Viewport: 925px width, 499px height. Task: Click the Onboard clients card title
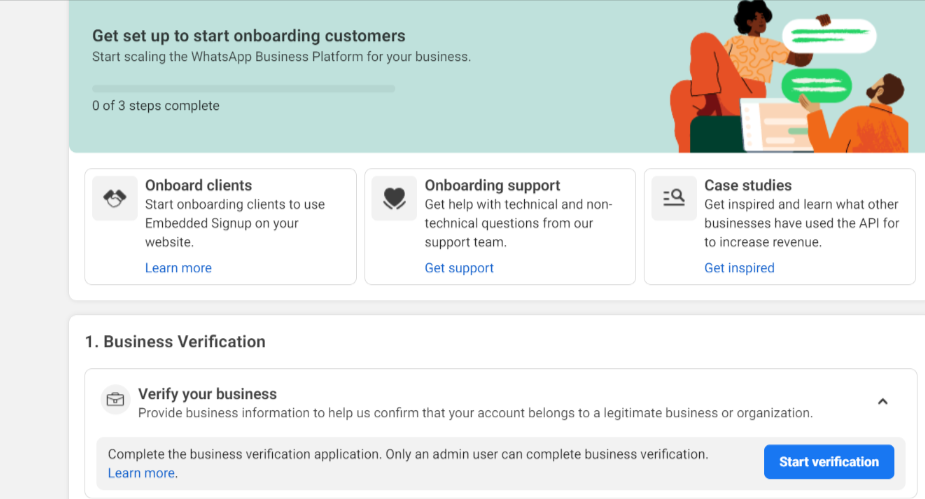tap(198, 185)
